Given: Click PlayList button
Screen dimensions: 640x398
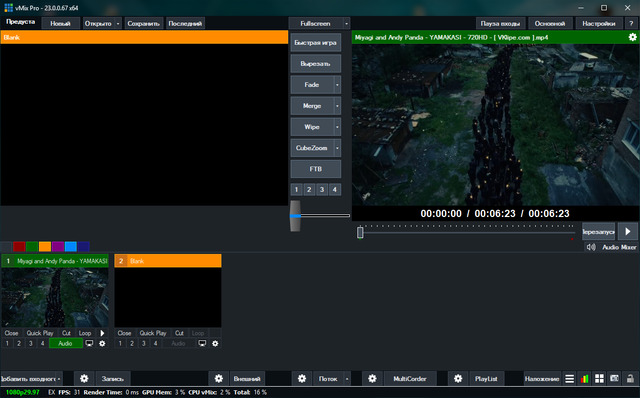Looking at the screenshot, I should coord(486,379).
